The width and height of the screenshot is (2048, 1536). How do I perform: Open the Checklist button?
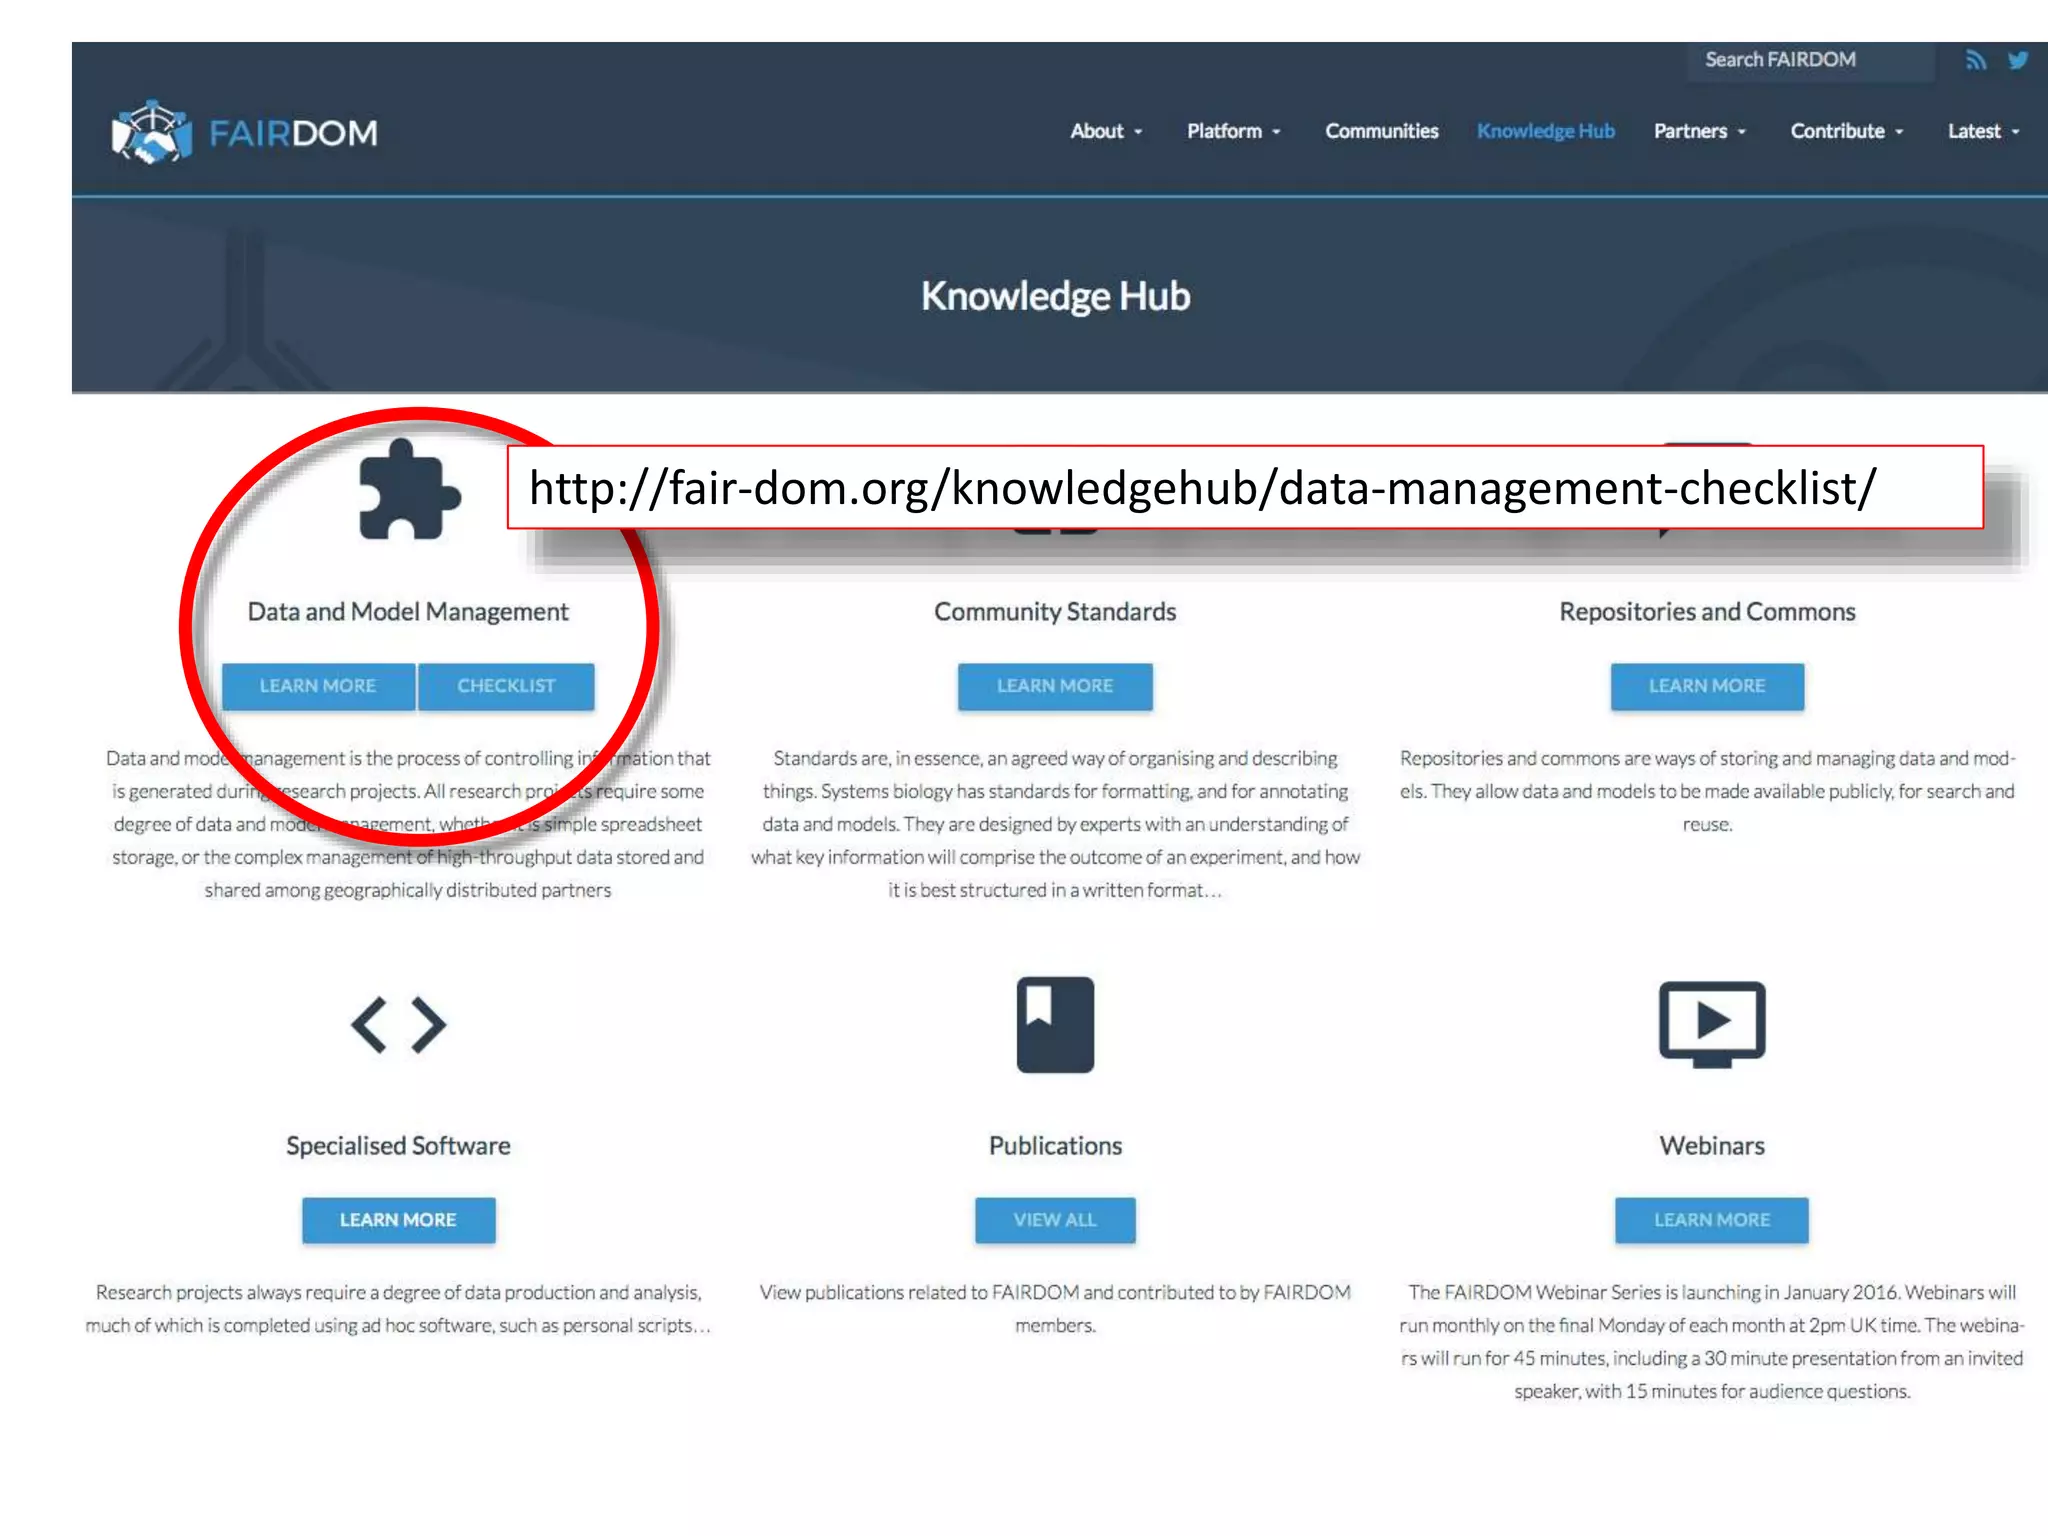point(506,686)
